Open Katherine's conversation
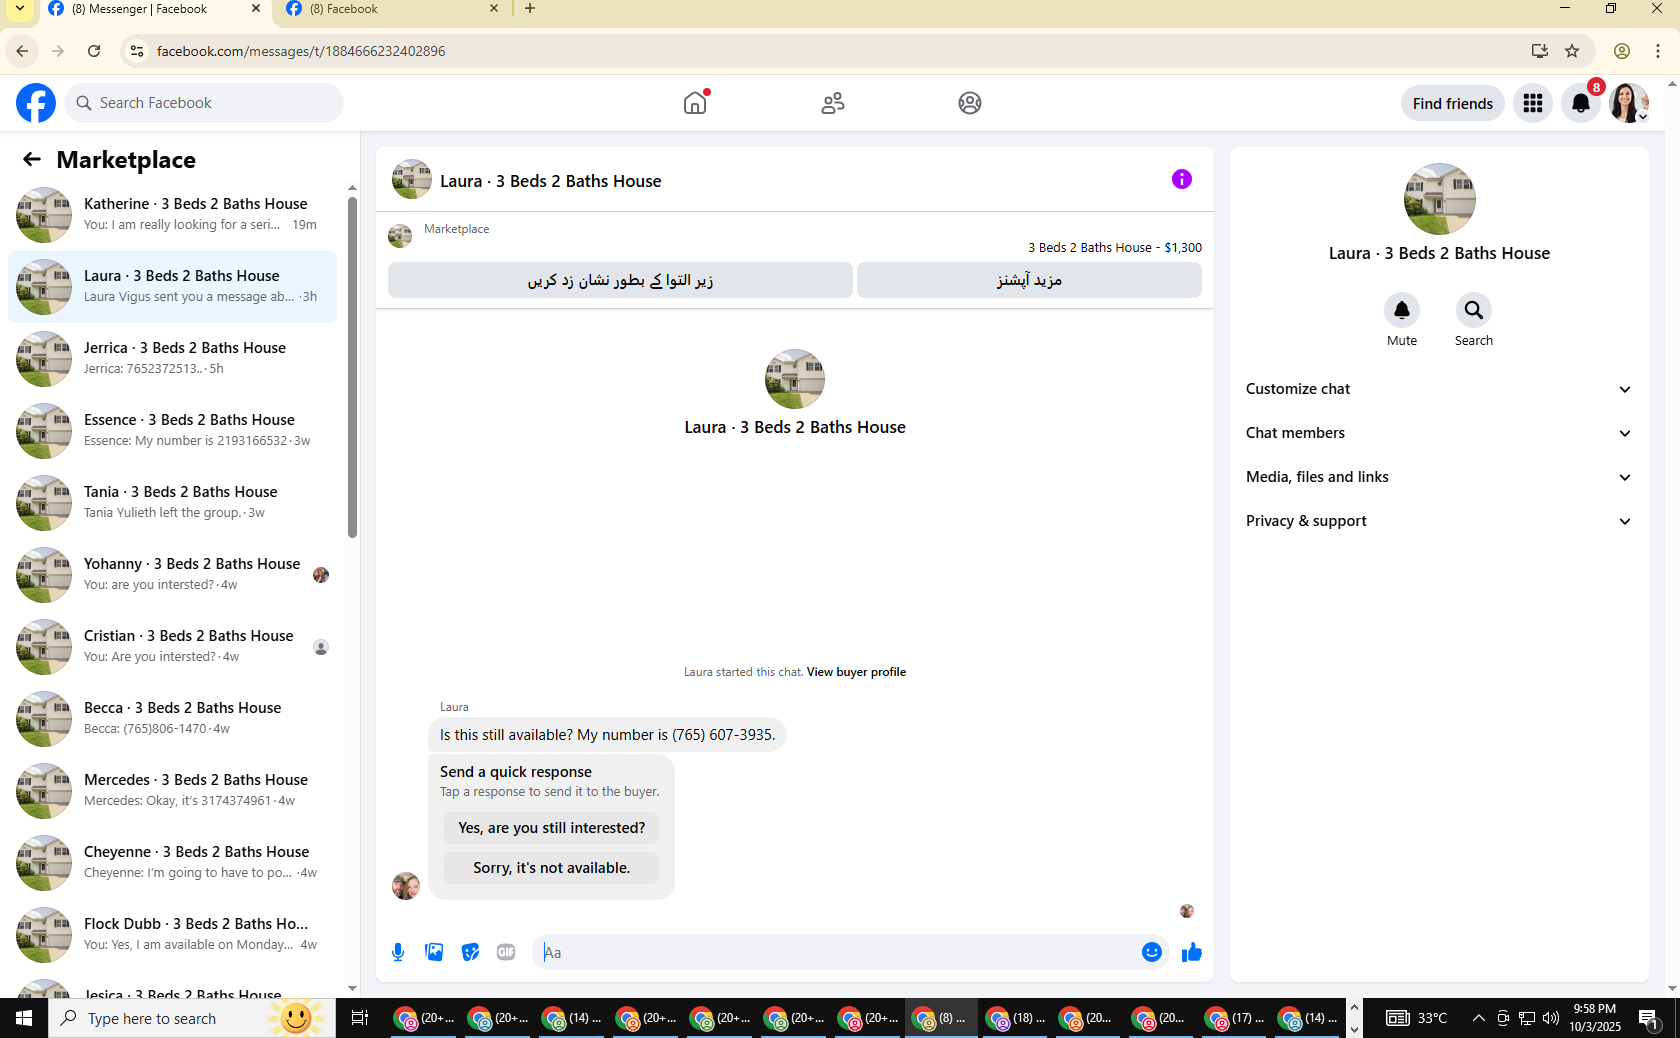Screen dimensions: 1680x1038 (172, 215)
